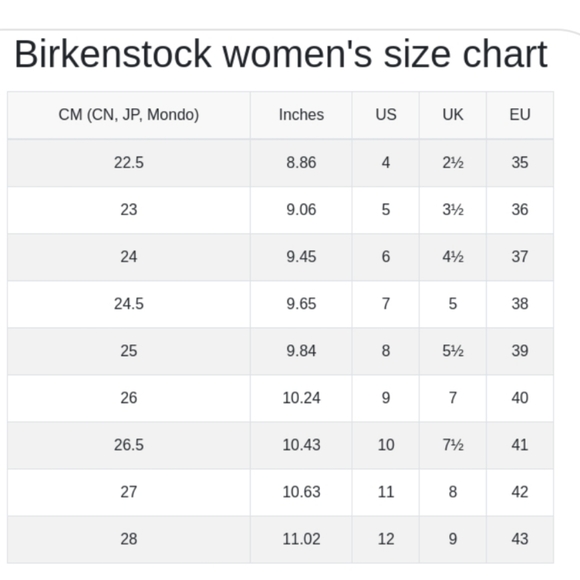Click the US 11 cell
The width and height of the screenshot is (580, 580).
[386, 492]
